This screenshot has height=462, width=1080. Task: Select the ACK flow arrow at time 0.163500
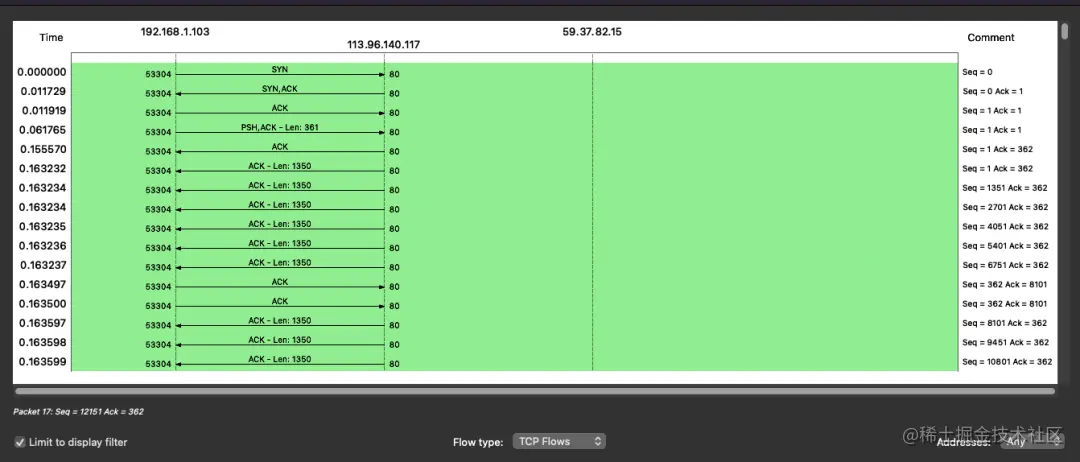pyautogui.click(x=280, y=306)
